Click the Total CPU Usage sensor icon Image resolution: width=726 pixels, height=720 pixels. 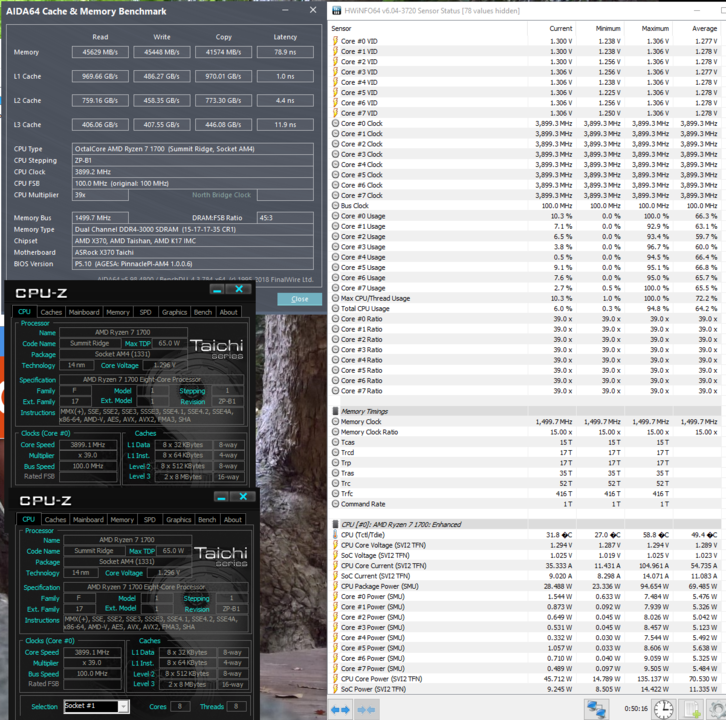coord(336,308)
